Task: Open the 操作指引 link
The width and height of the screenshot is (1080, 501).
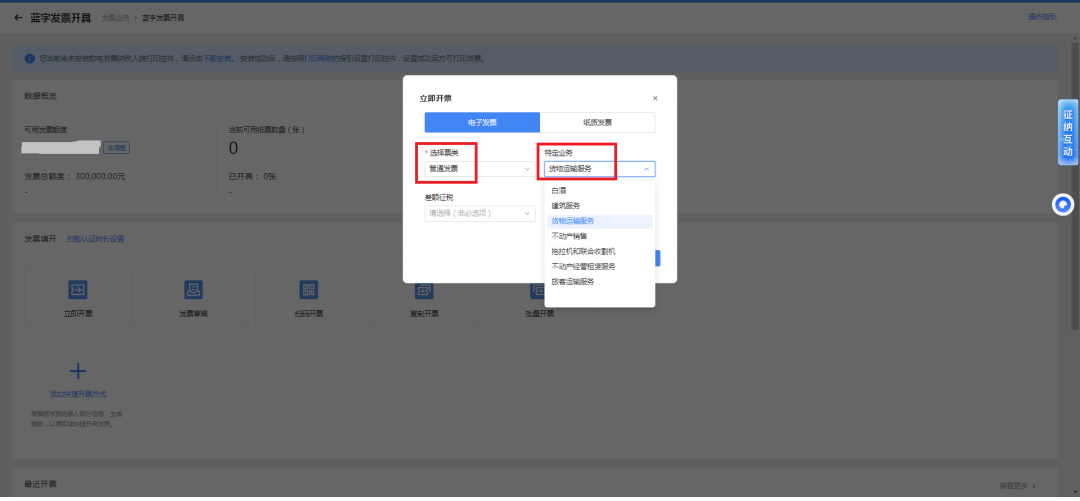Action: point(1042,17)
